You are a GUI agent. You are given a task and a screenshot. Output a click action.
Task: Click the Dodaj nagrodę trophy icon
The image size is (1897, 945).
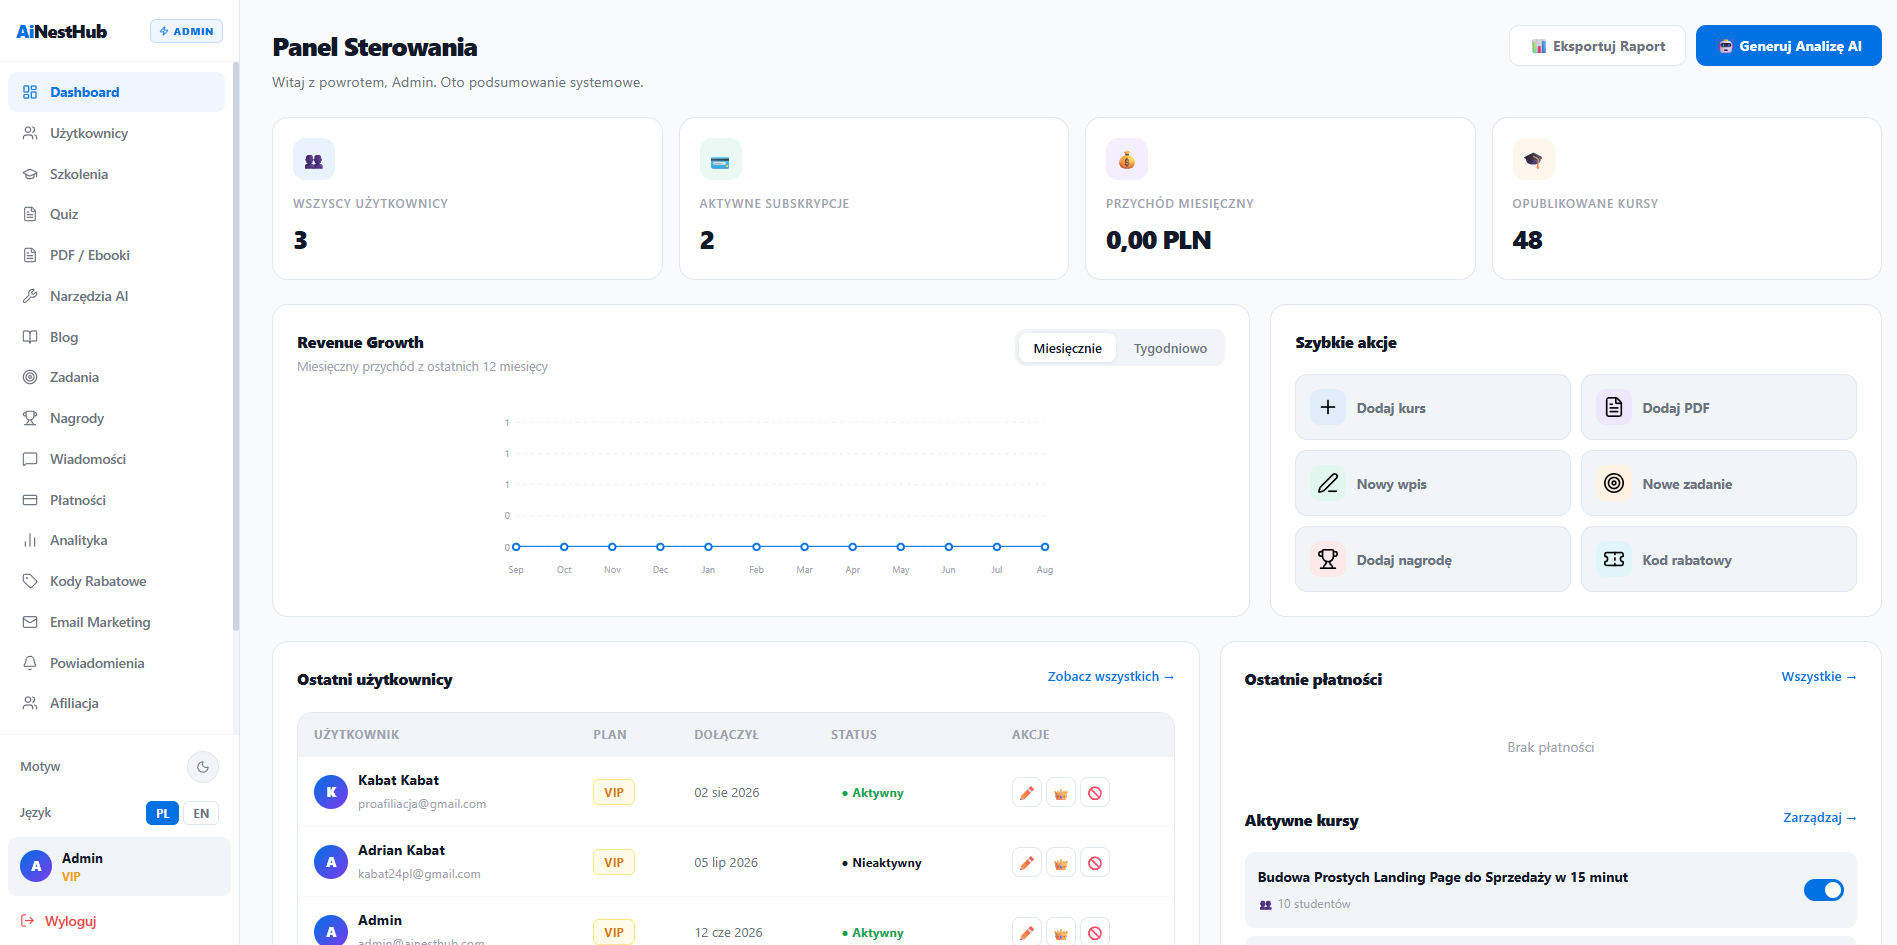[1328, 559]
